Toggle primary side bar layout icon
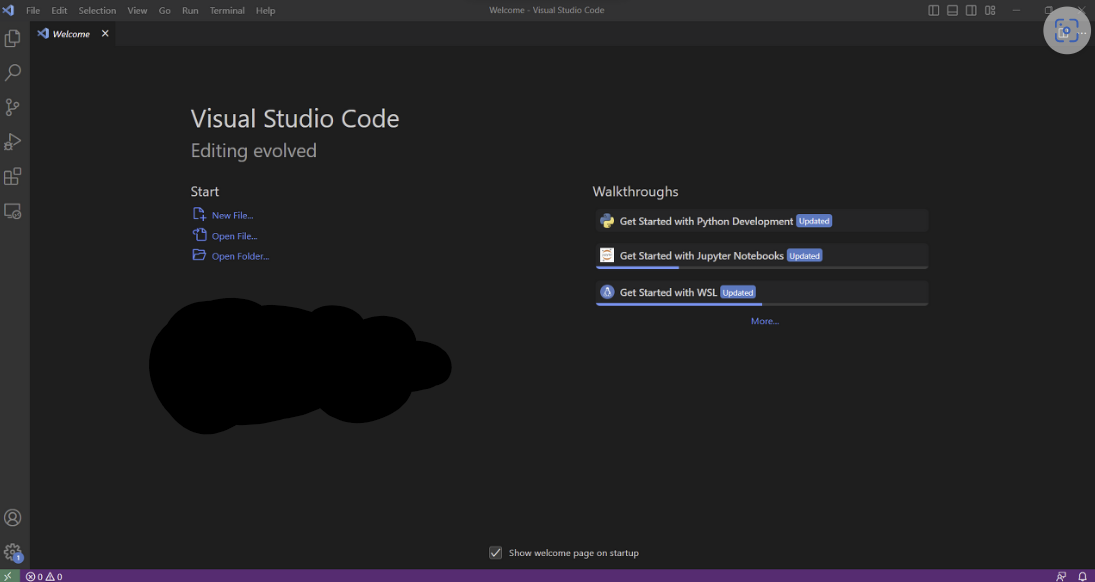 click(x=934, y=10)
